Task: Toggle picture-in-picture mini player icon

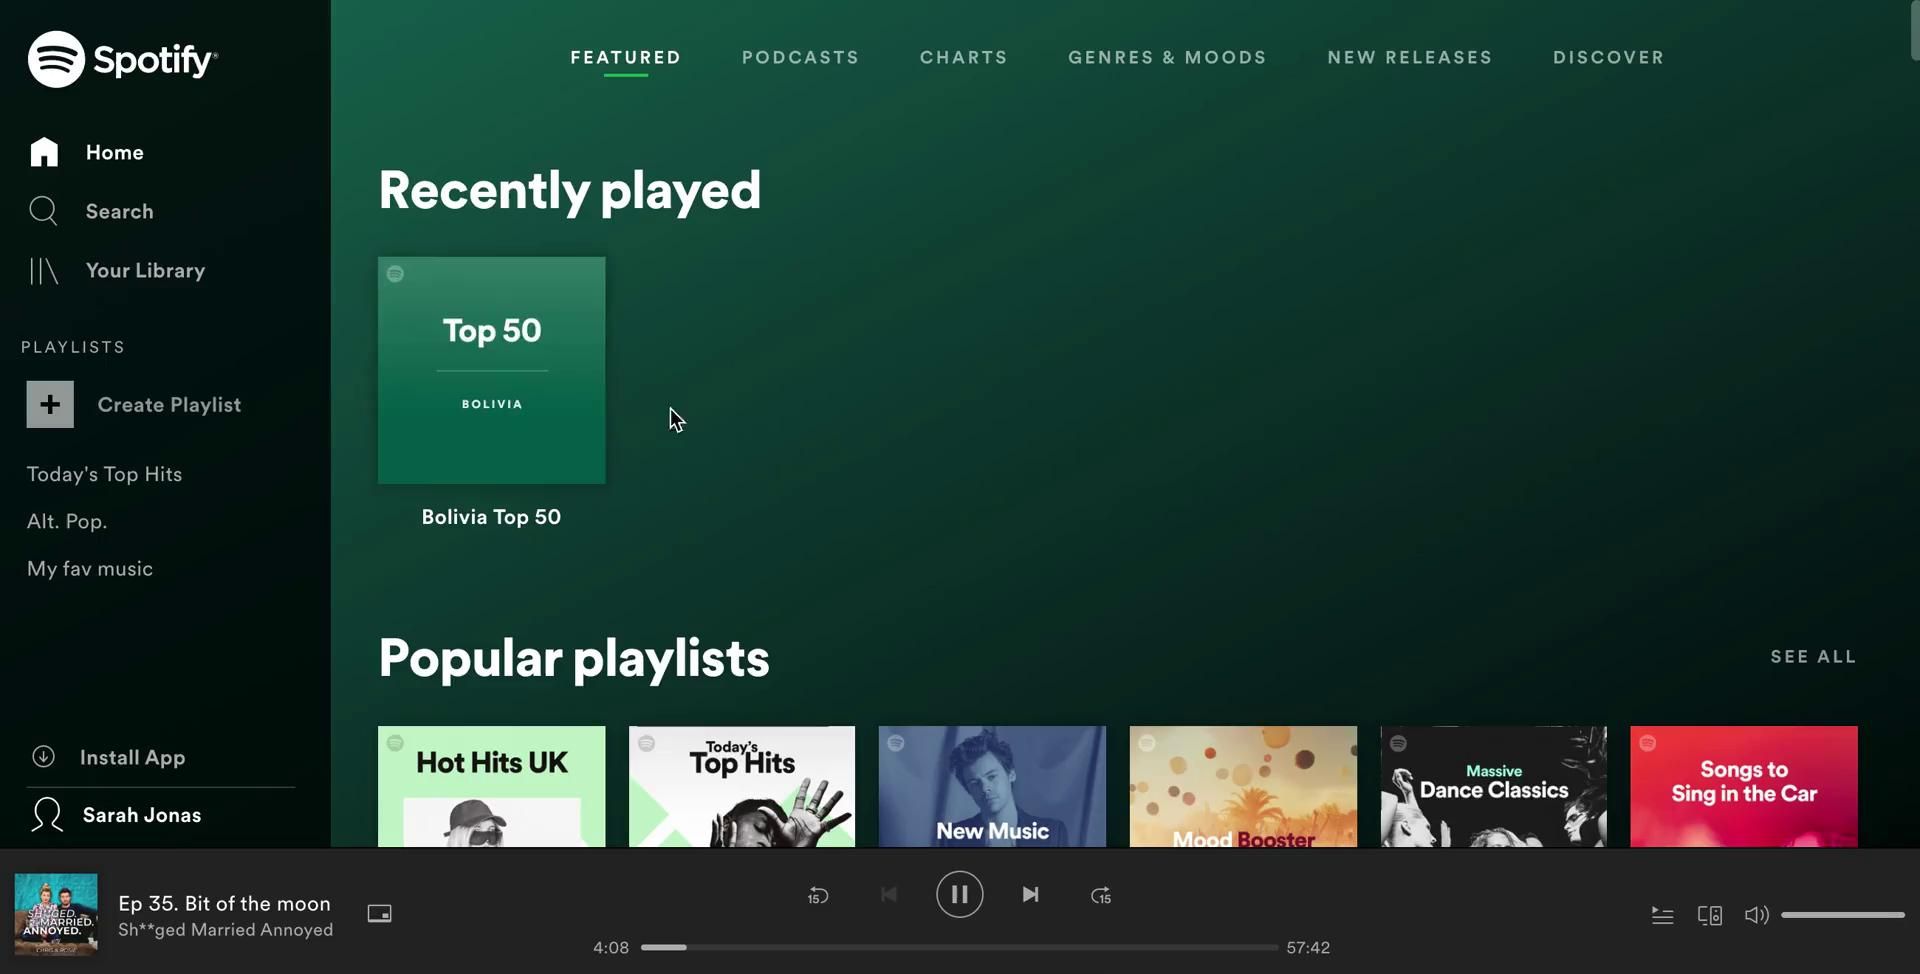Action: point(379,913)
